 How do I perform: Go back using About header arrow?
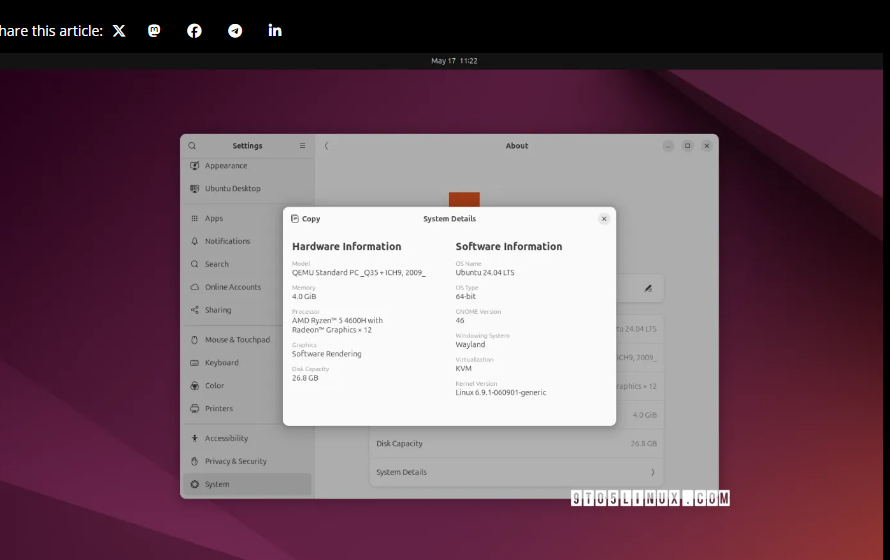[326, 146]
